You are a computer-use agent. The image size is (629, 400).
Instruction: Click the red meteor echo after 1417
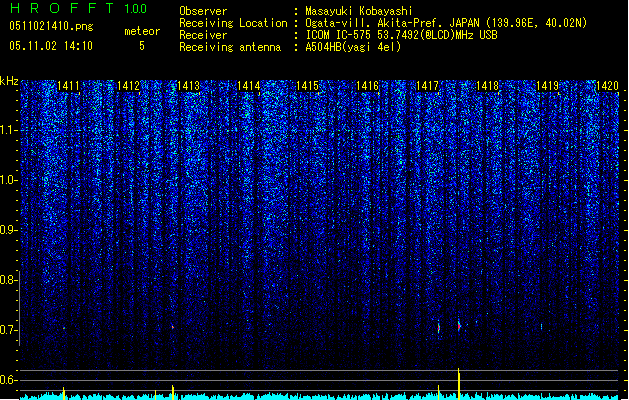pyautogui.click(x=459, y=325)
